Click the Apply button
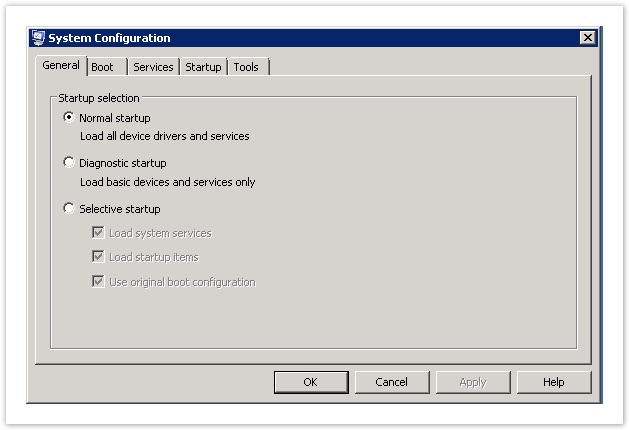Viewport: 629px width, 430px height. [473, 382]
